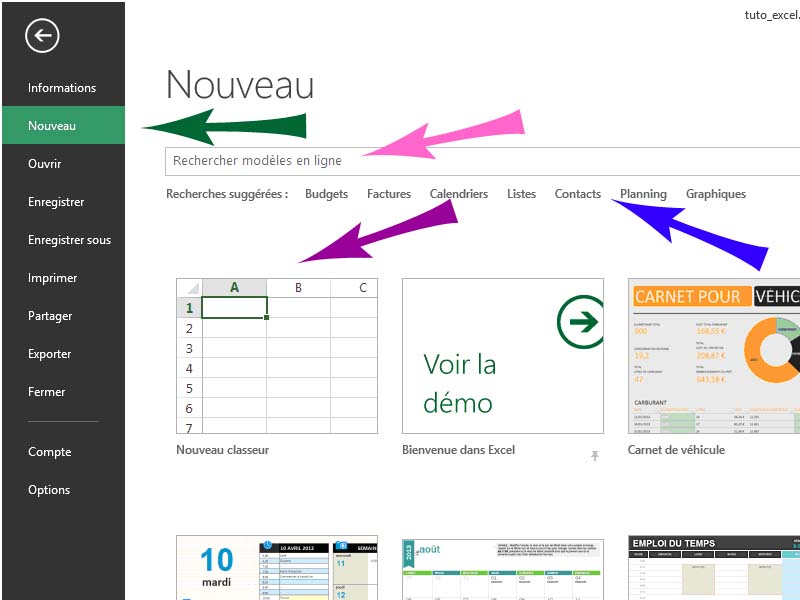Open the Emploi du temps template
The image size is (800, 600).
pos(714,568)
